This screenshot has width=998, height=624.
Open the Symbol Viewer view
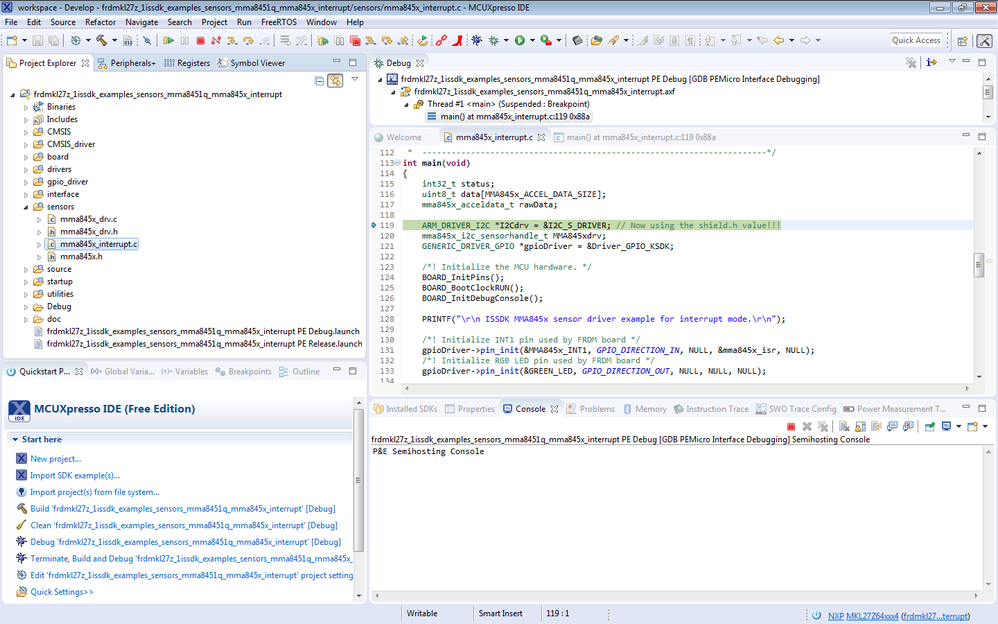(x=257, y=63)
